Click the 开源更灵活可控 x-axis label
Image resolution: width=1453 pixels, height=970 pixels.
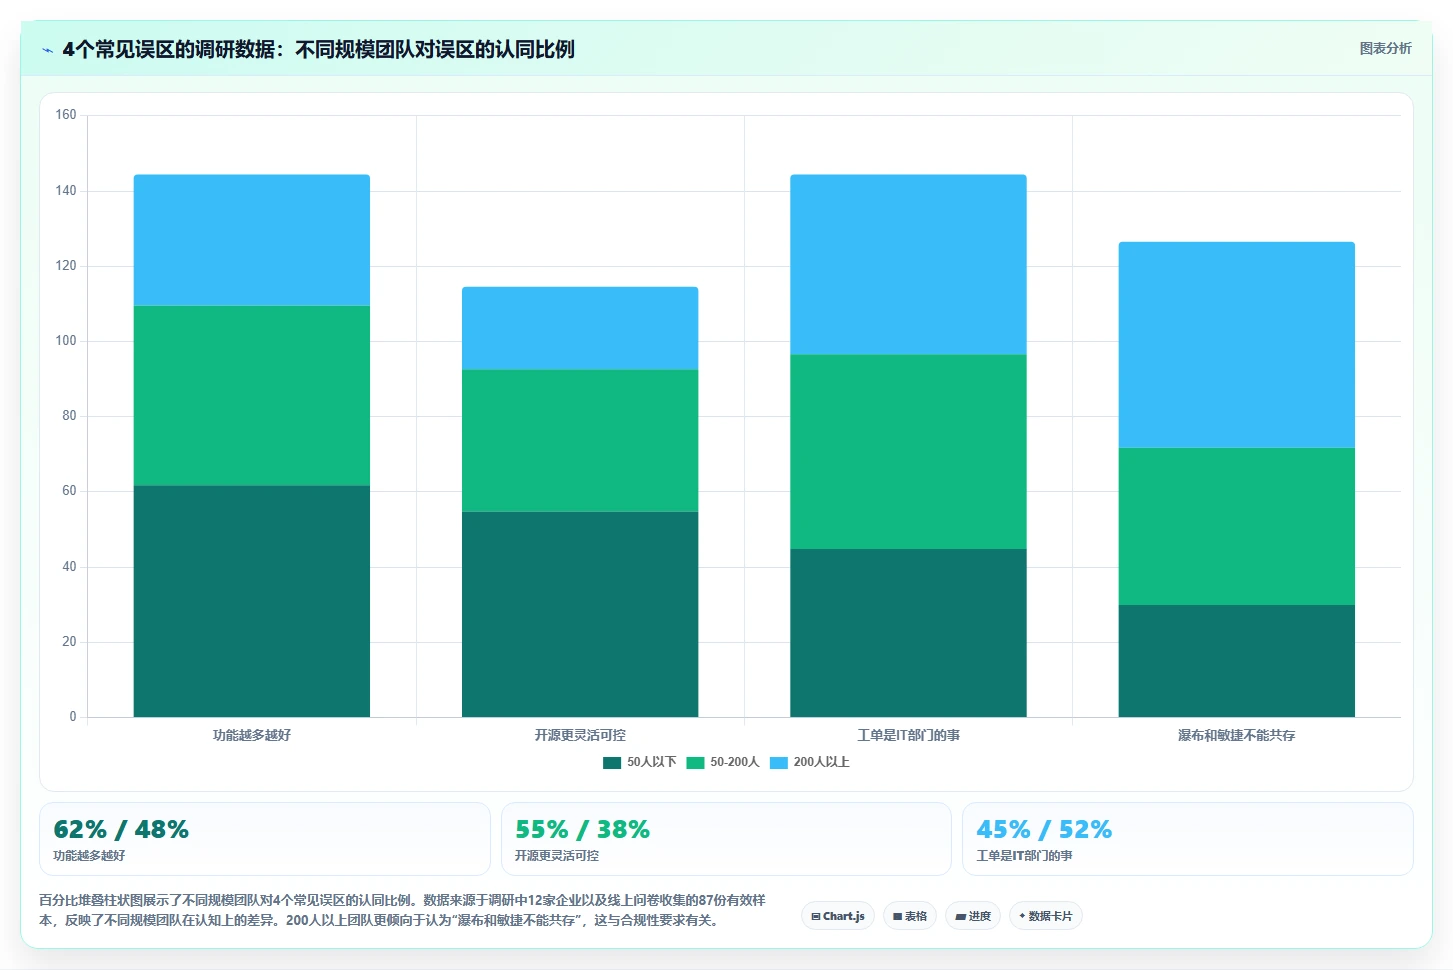[580, 735]
